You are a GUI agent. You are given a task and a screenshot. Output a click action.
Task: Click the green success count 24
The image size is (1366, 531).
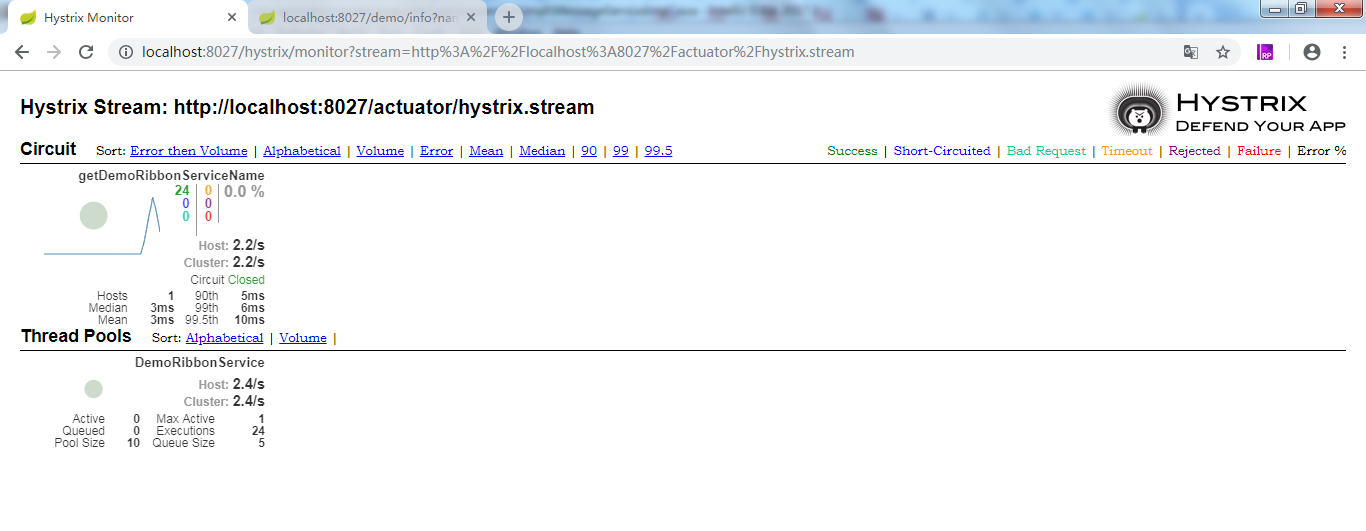point(182,190)
